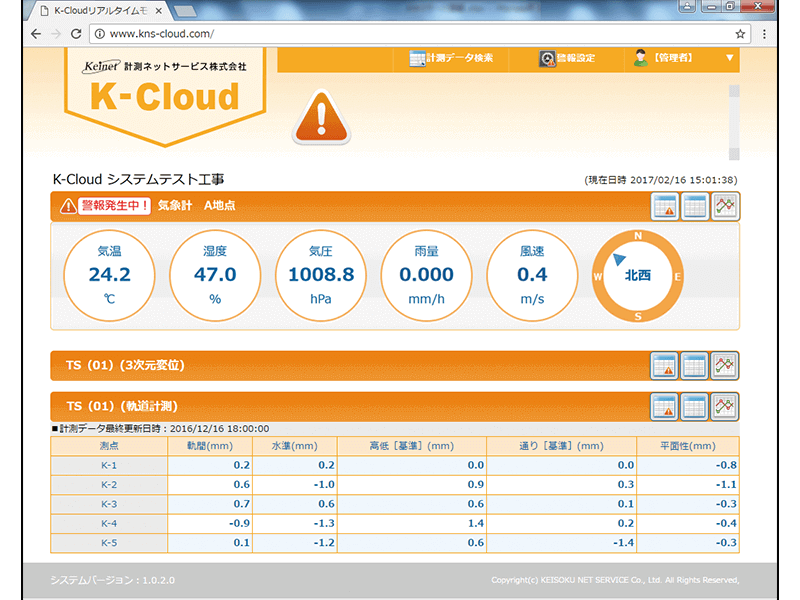This screenshot has width=800, height=600.
Task: Open graph icon for TS (01) 軌道計測
Action: (x=724, y=407)
